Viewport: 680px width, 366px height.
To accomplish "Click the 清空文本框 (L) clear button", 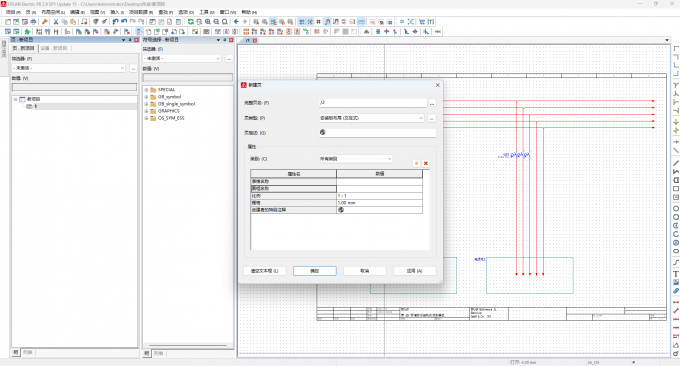I will pos(265,271).
